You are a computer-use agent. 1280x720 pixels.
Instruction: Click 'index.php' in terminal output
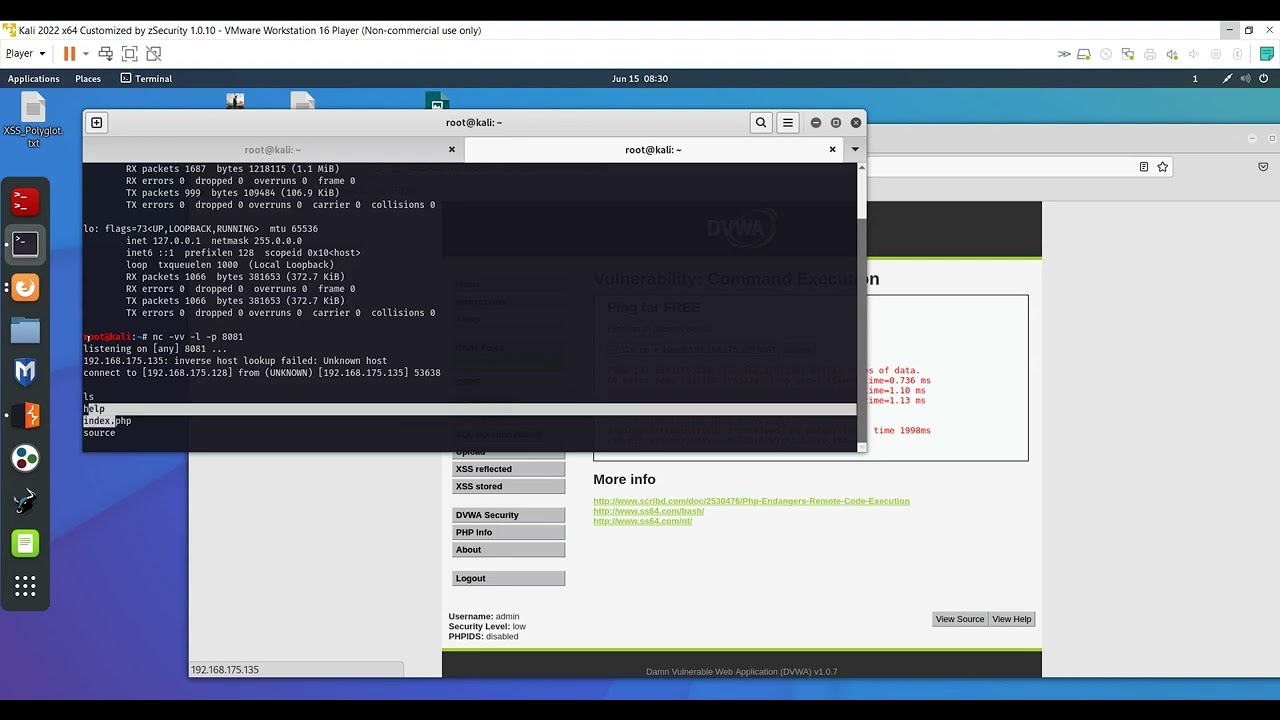107,421
